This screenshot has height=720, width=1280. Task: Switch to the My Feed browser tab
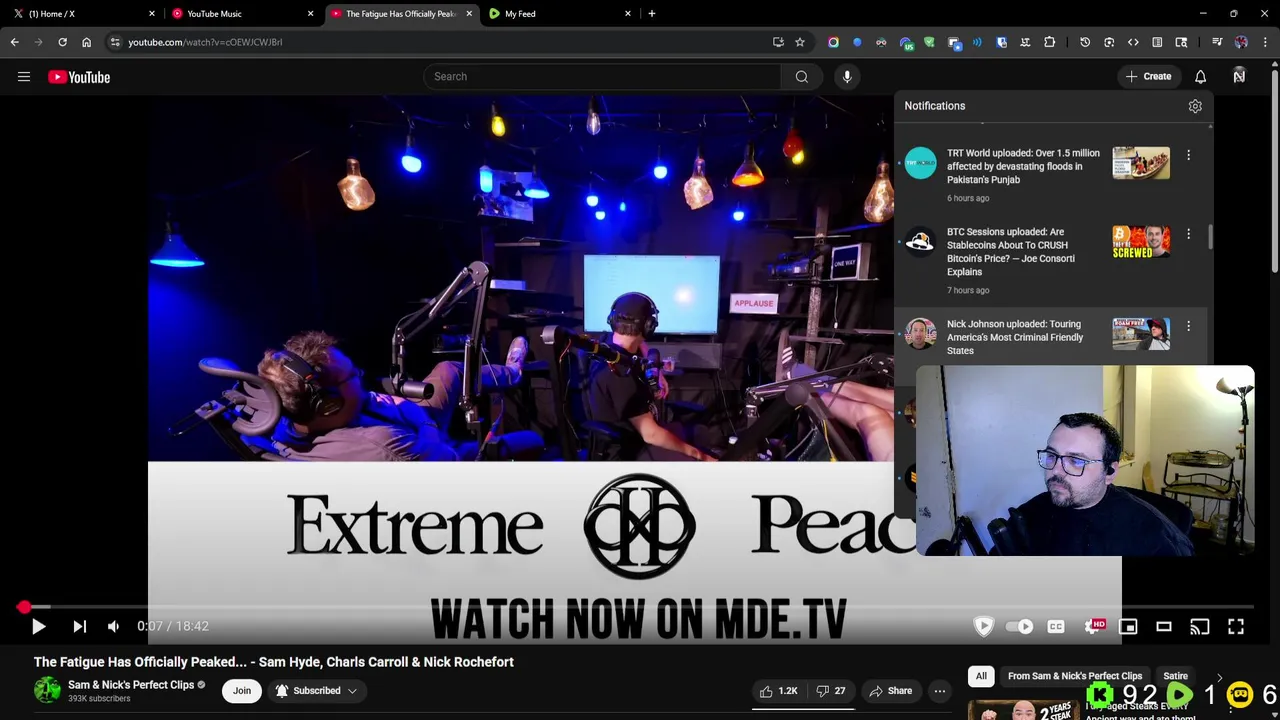click(560, 14)
